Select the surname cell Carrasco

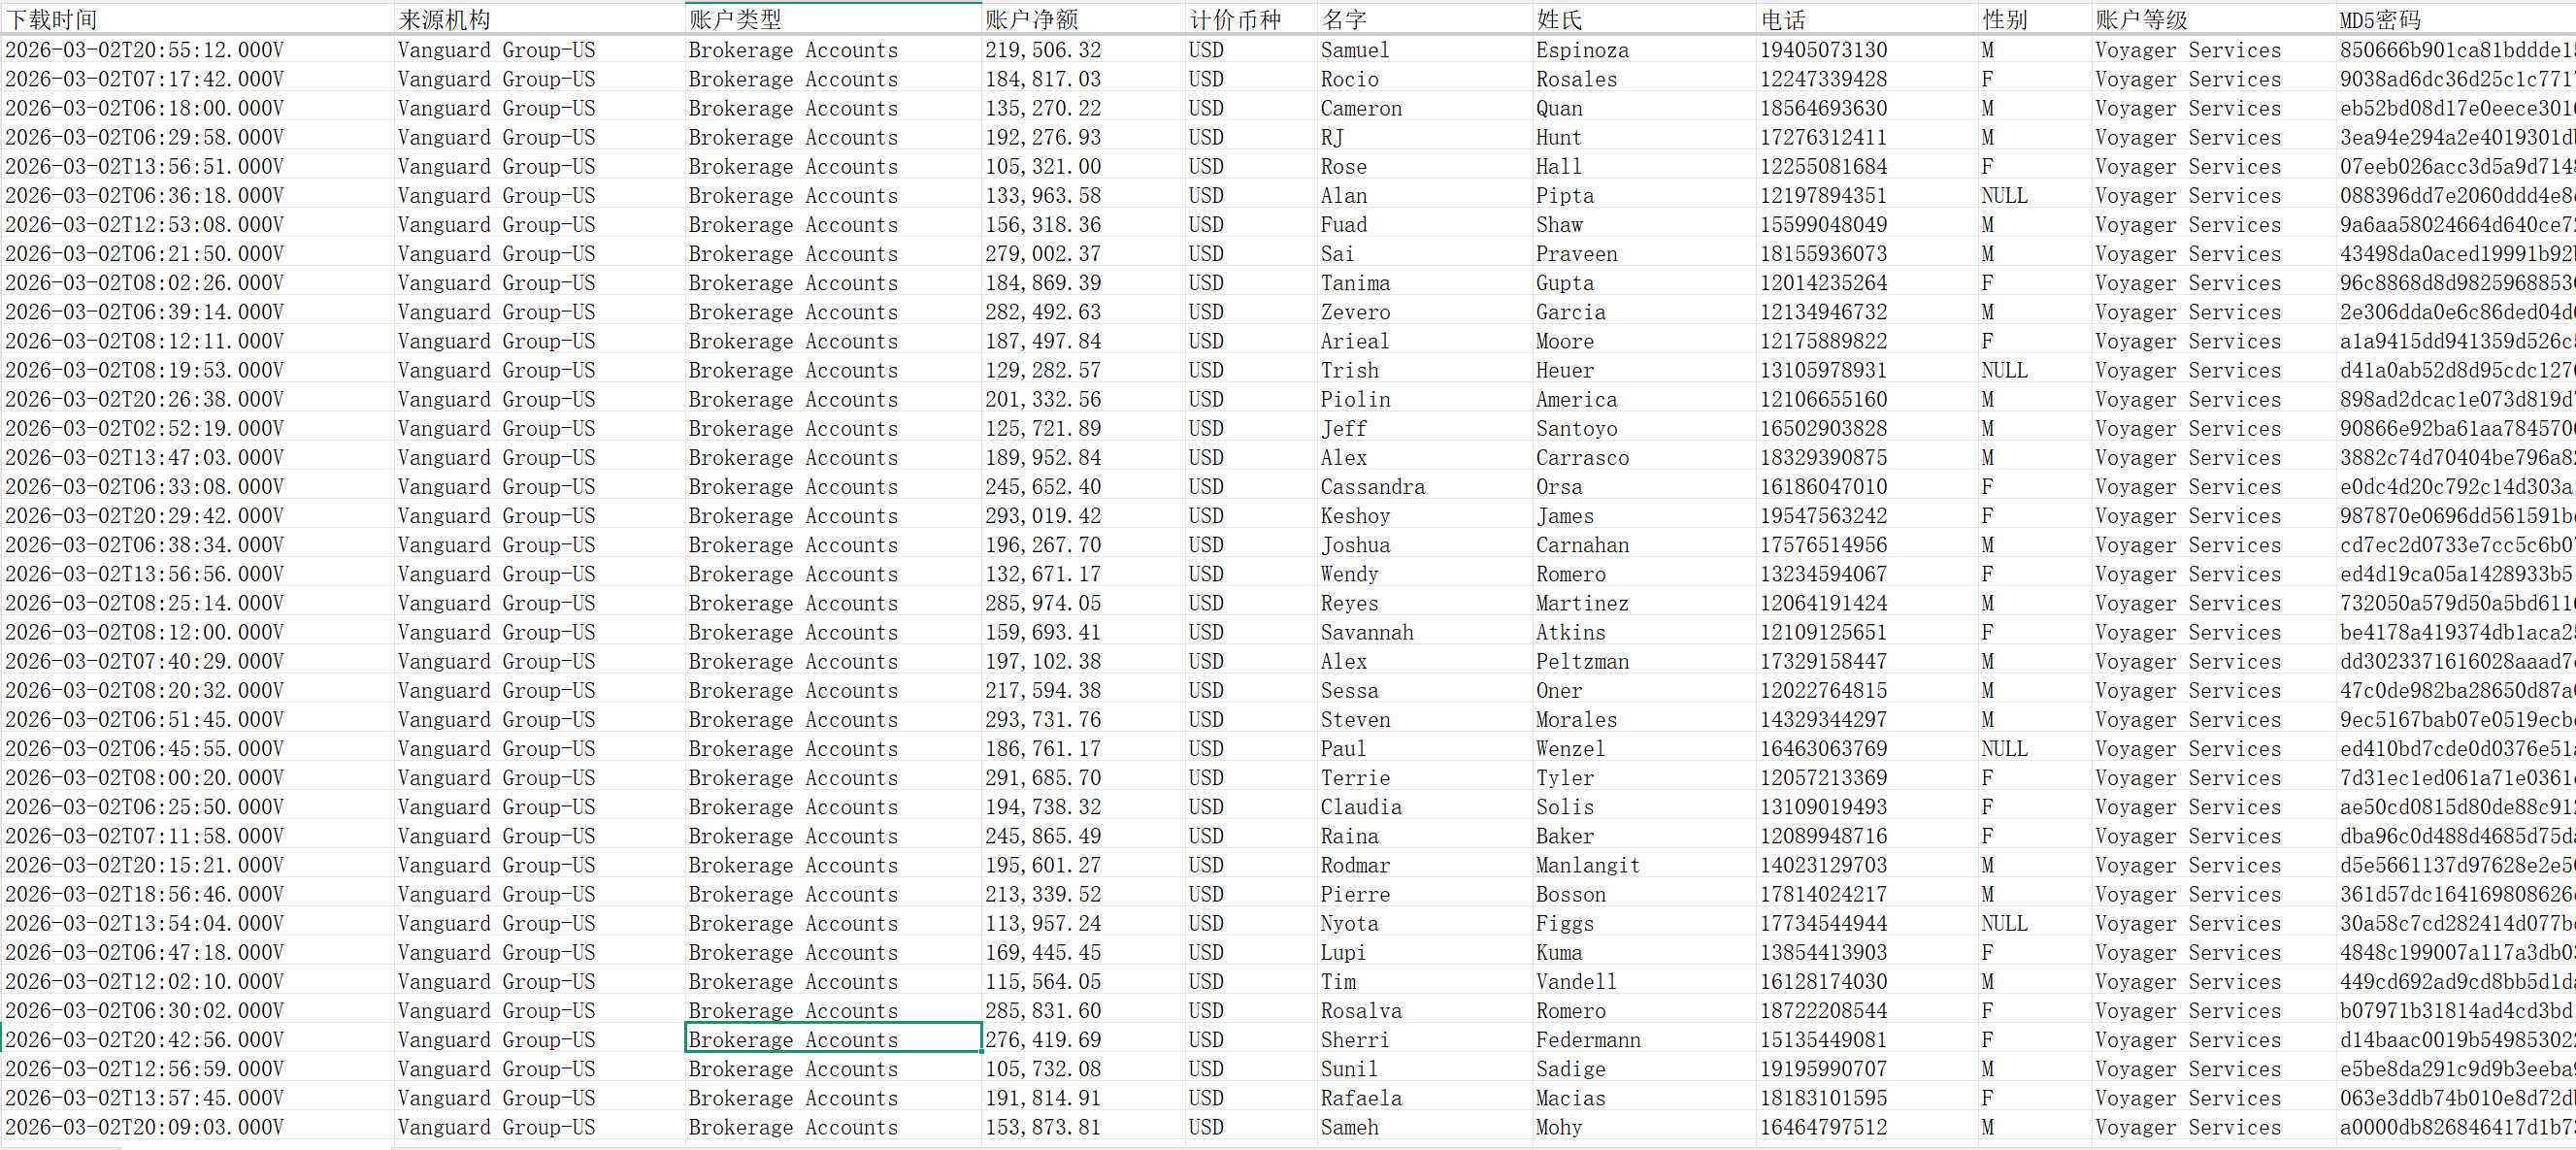coord(1645,457)
